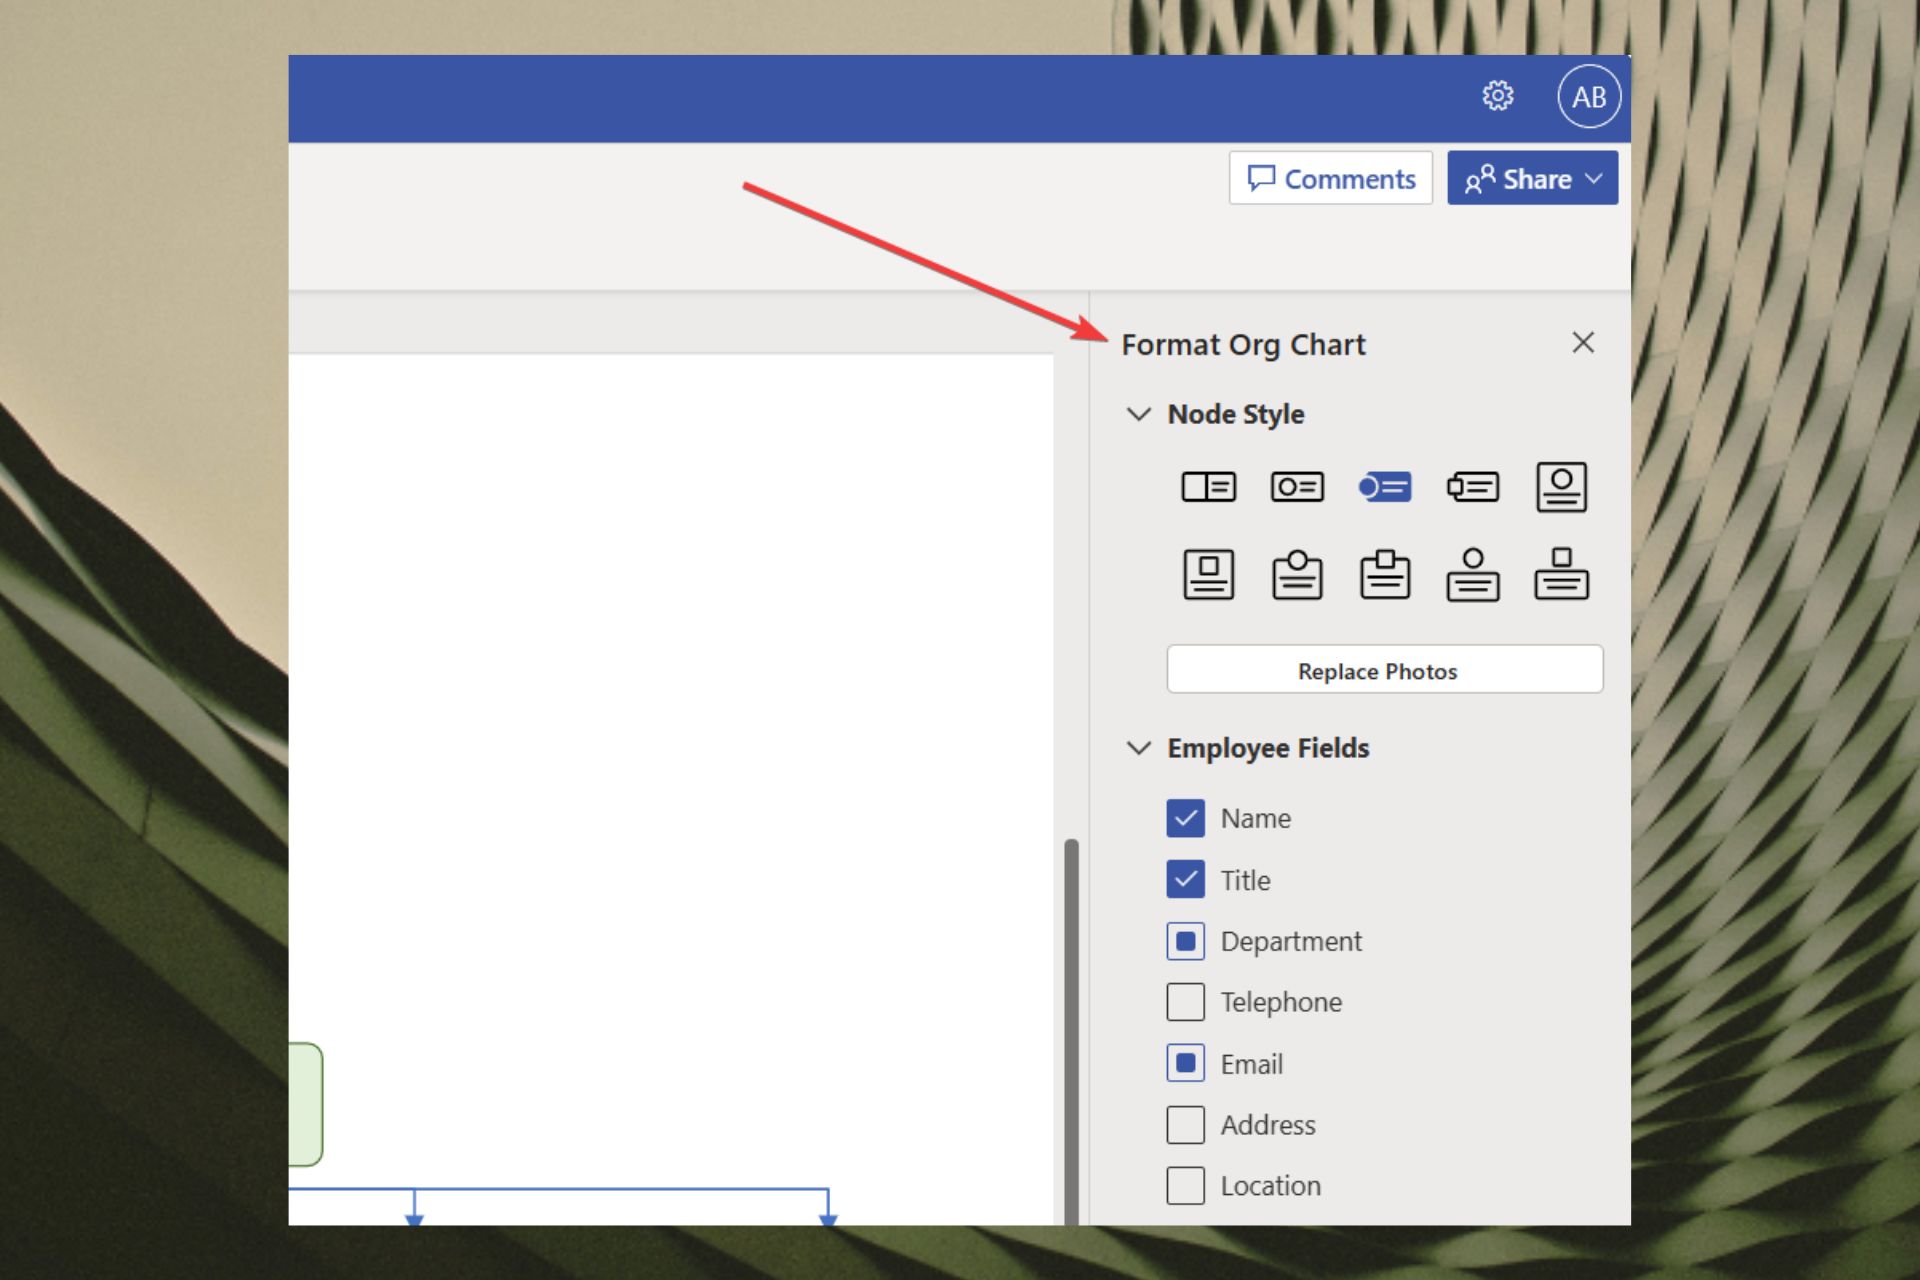Choose last node style in second row

[1561, 575]
